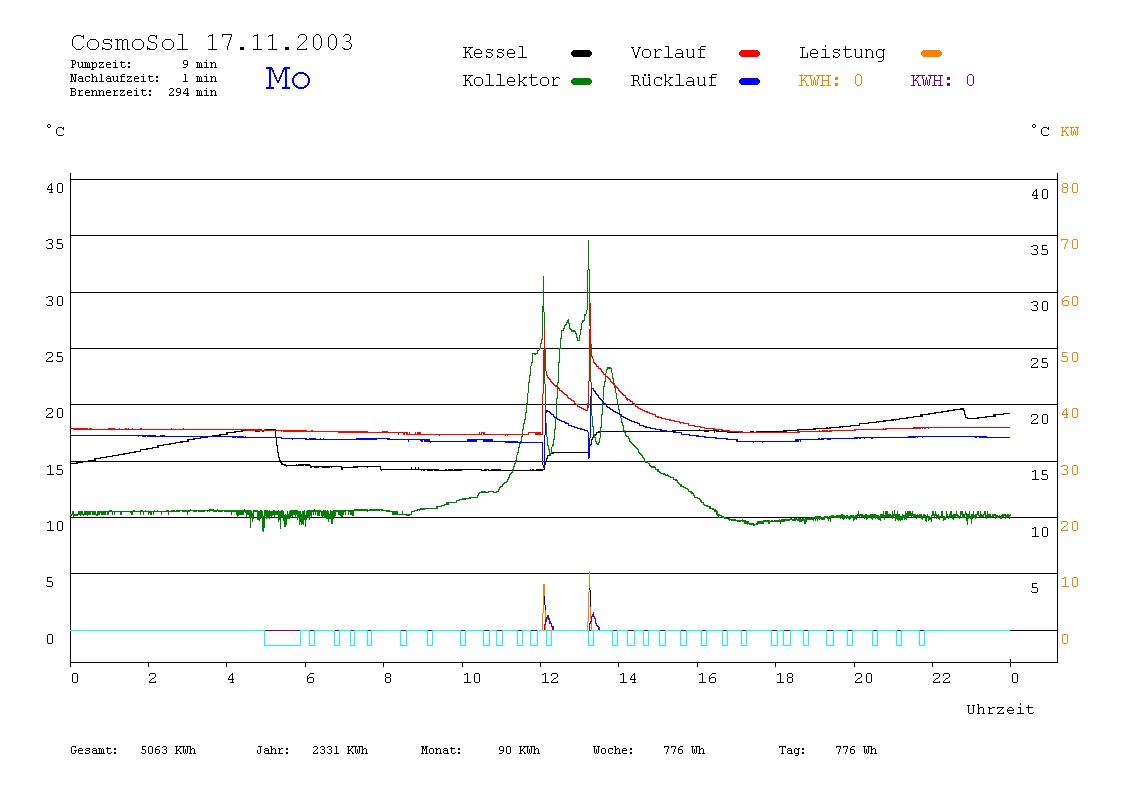The width and height of the screenshot is (1148, 812).
Task: Click the red Vorlauf legend swatch
Action: coord(750,53)
